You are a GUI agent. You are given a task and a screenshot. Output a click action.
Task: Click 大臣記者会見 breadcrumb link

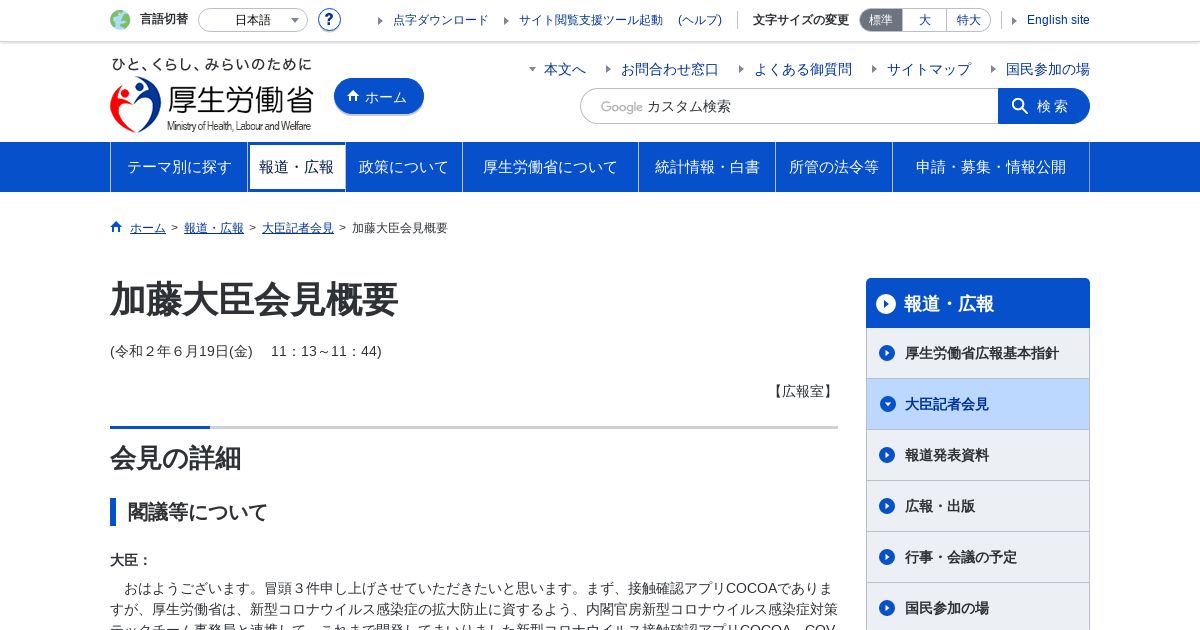pyautogui.click(x=298, y=228)
